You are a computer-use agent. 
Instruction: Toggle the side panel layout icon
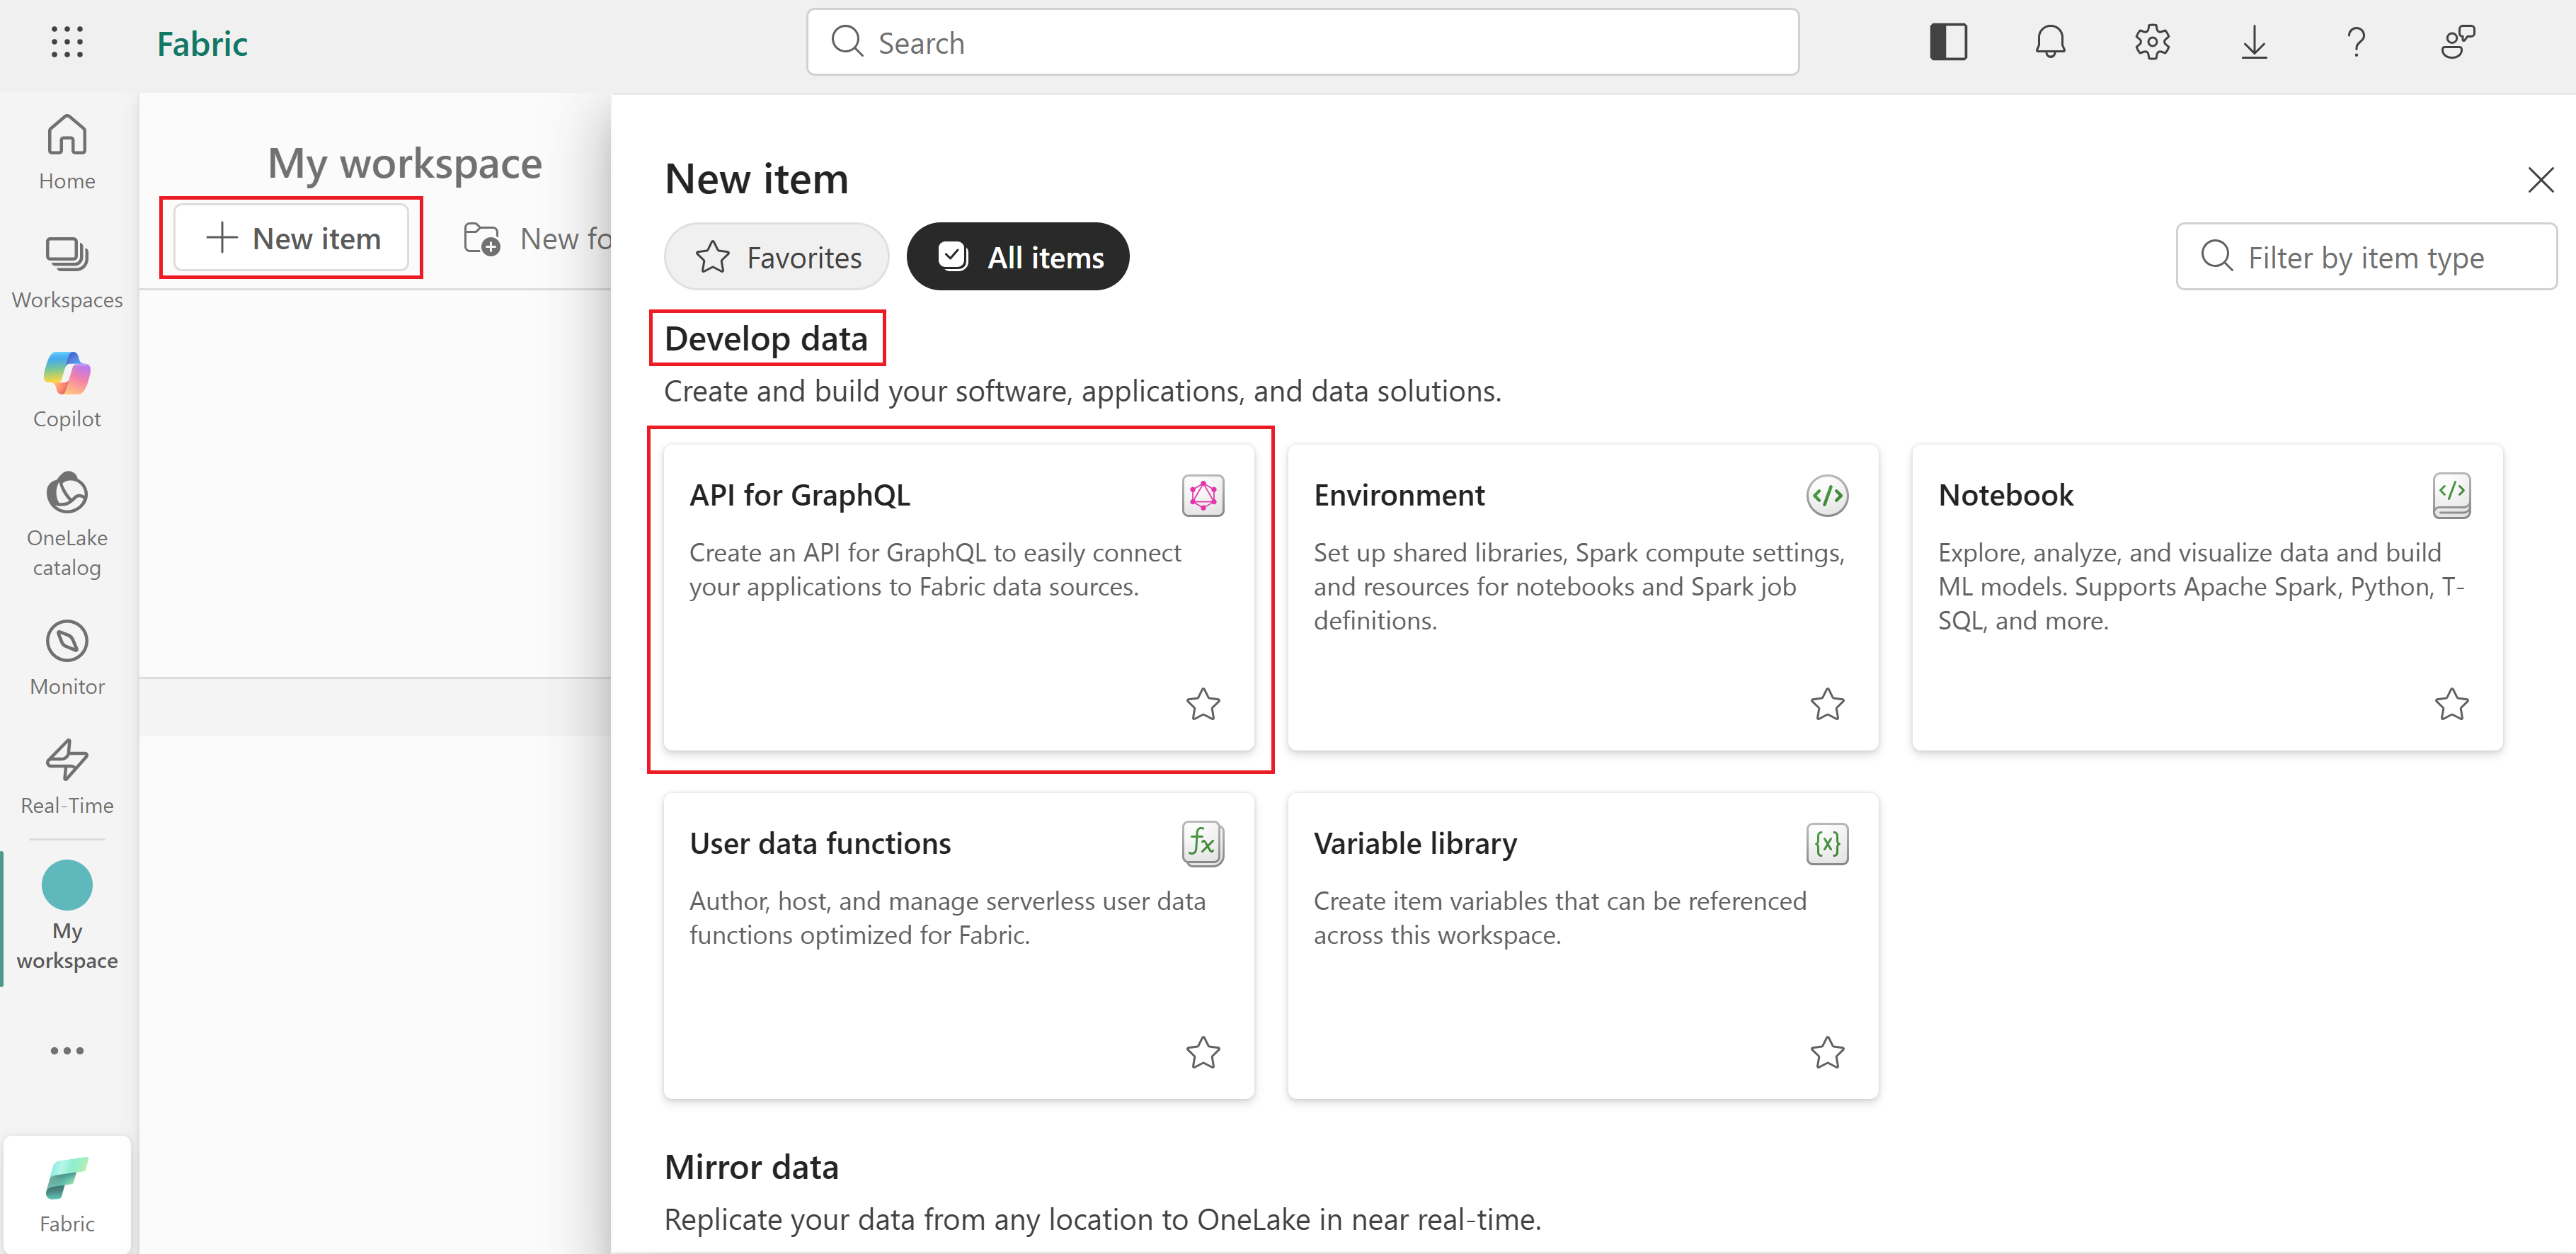pyautogui.click(x=1948, y=42)
